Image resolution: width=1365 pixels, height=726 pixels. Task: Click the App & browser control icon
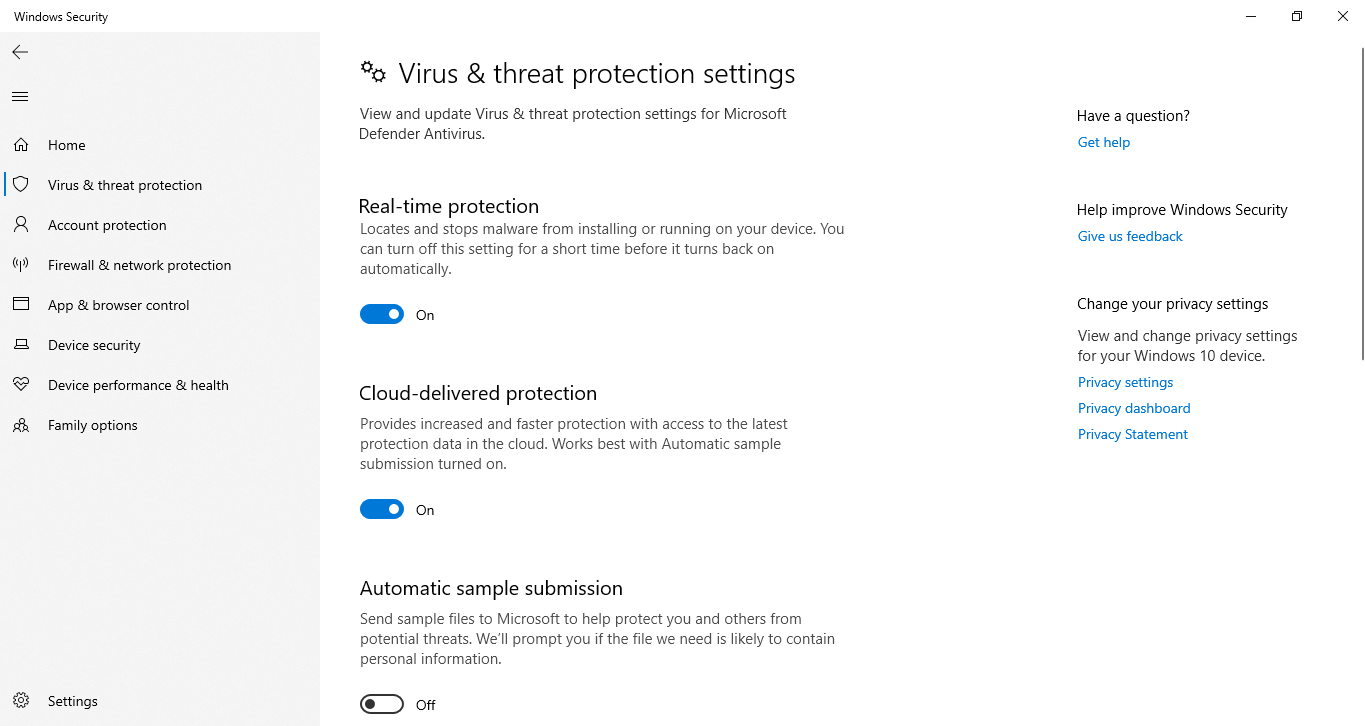(x=21, y=305)
